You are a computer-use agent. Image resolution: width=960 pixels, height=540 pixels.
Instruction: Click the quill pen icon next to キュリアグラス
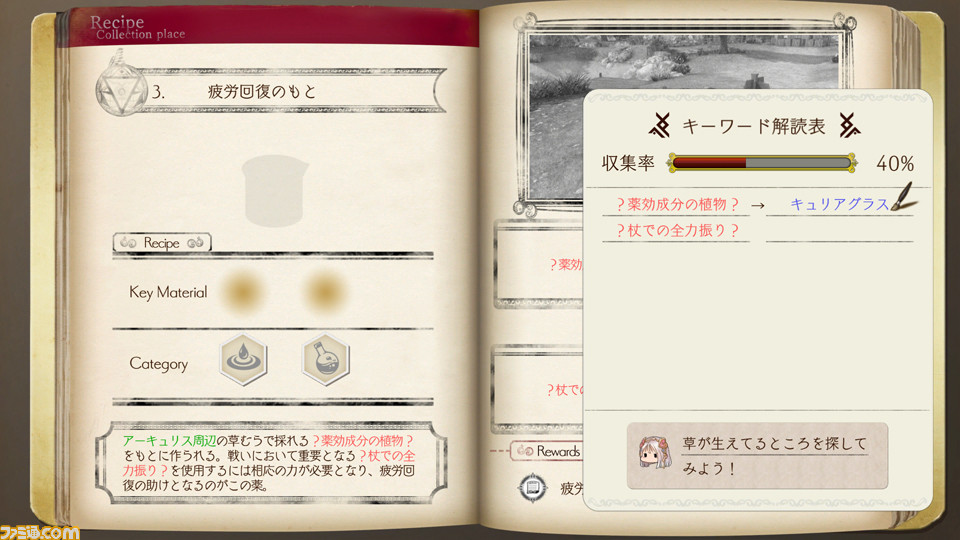tap(902, 196)
